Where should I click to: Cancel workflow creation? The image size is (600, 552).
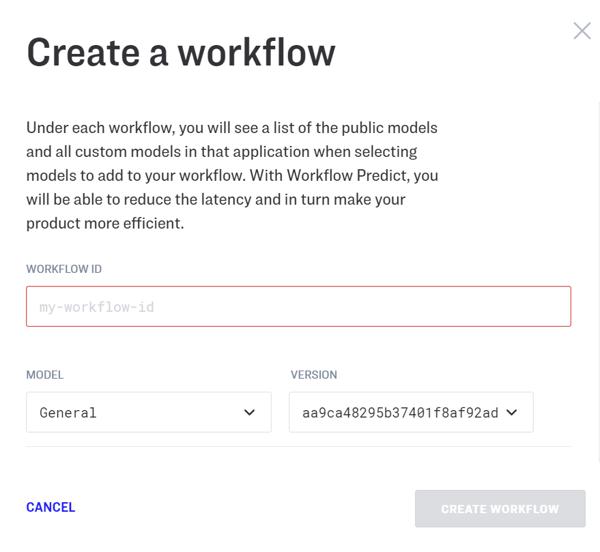tap(51, 507)
